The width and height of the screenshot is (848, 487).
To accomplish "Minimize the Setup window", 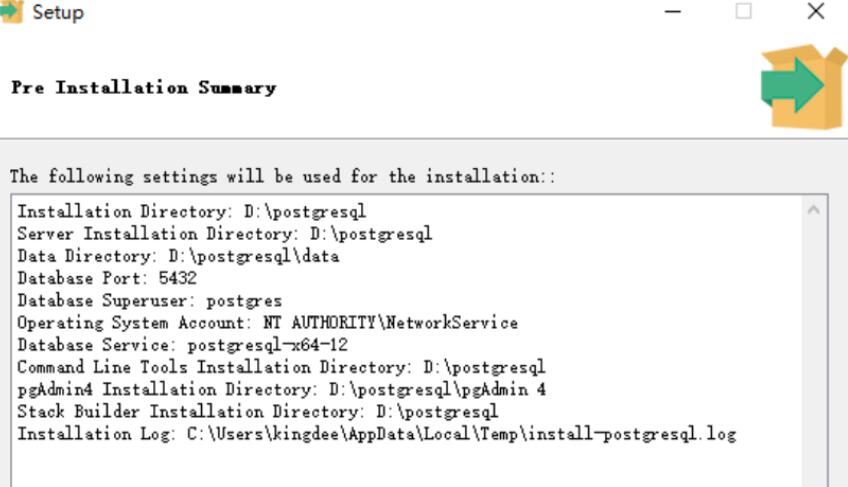I will (672, 11).
